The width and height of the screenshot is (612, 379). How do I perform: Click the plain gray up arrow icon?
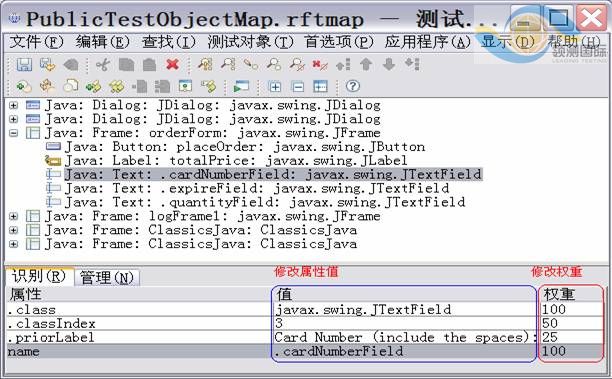coord(366,64)
